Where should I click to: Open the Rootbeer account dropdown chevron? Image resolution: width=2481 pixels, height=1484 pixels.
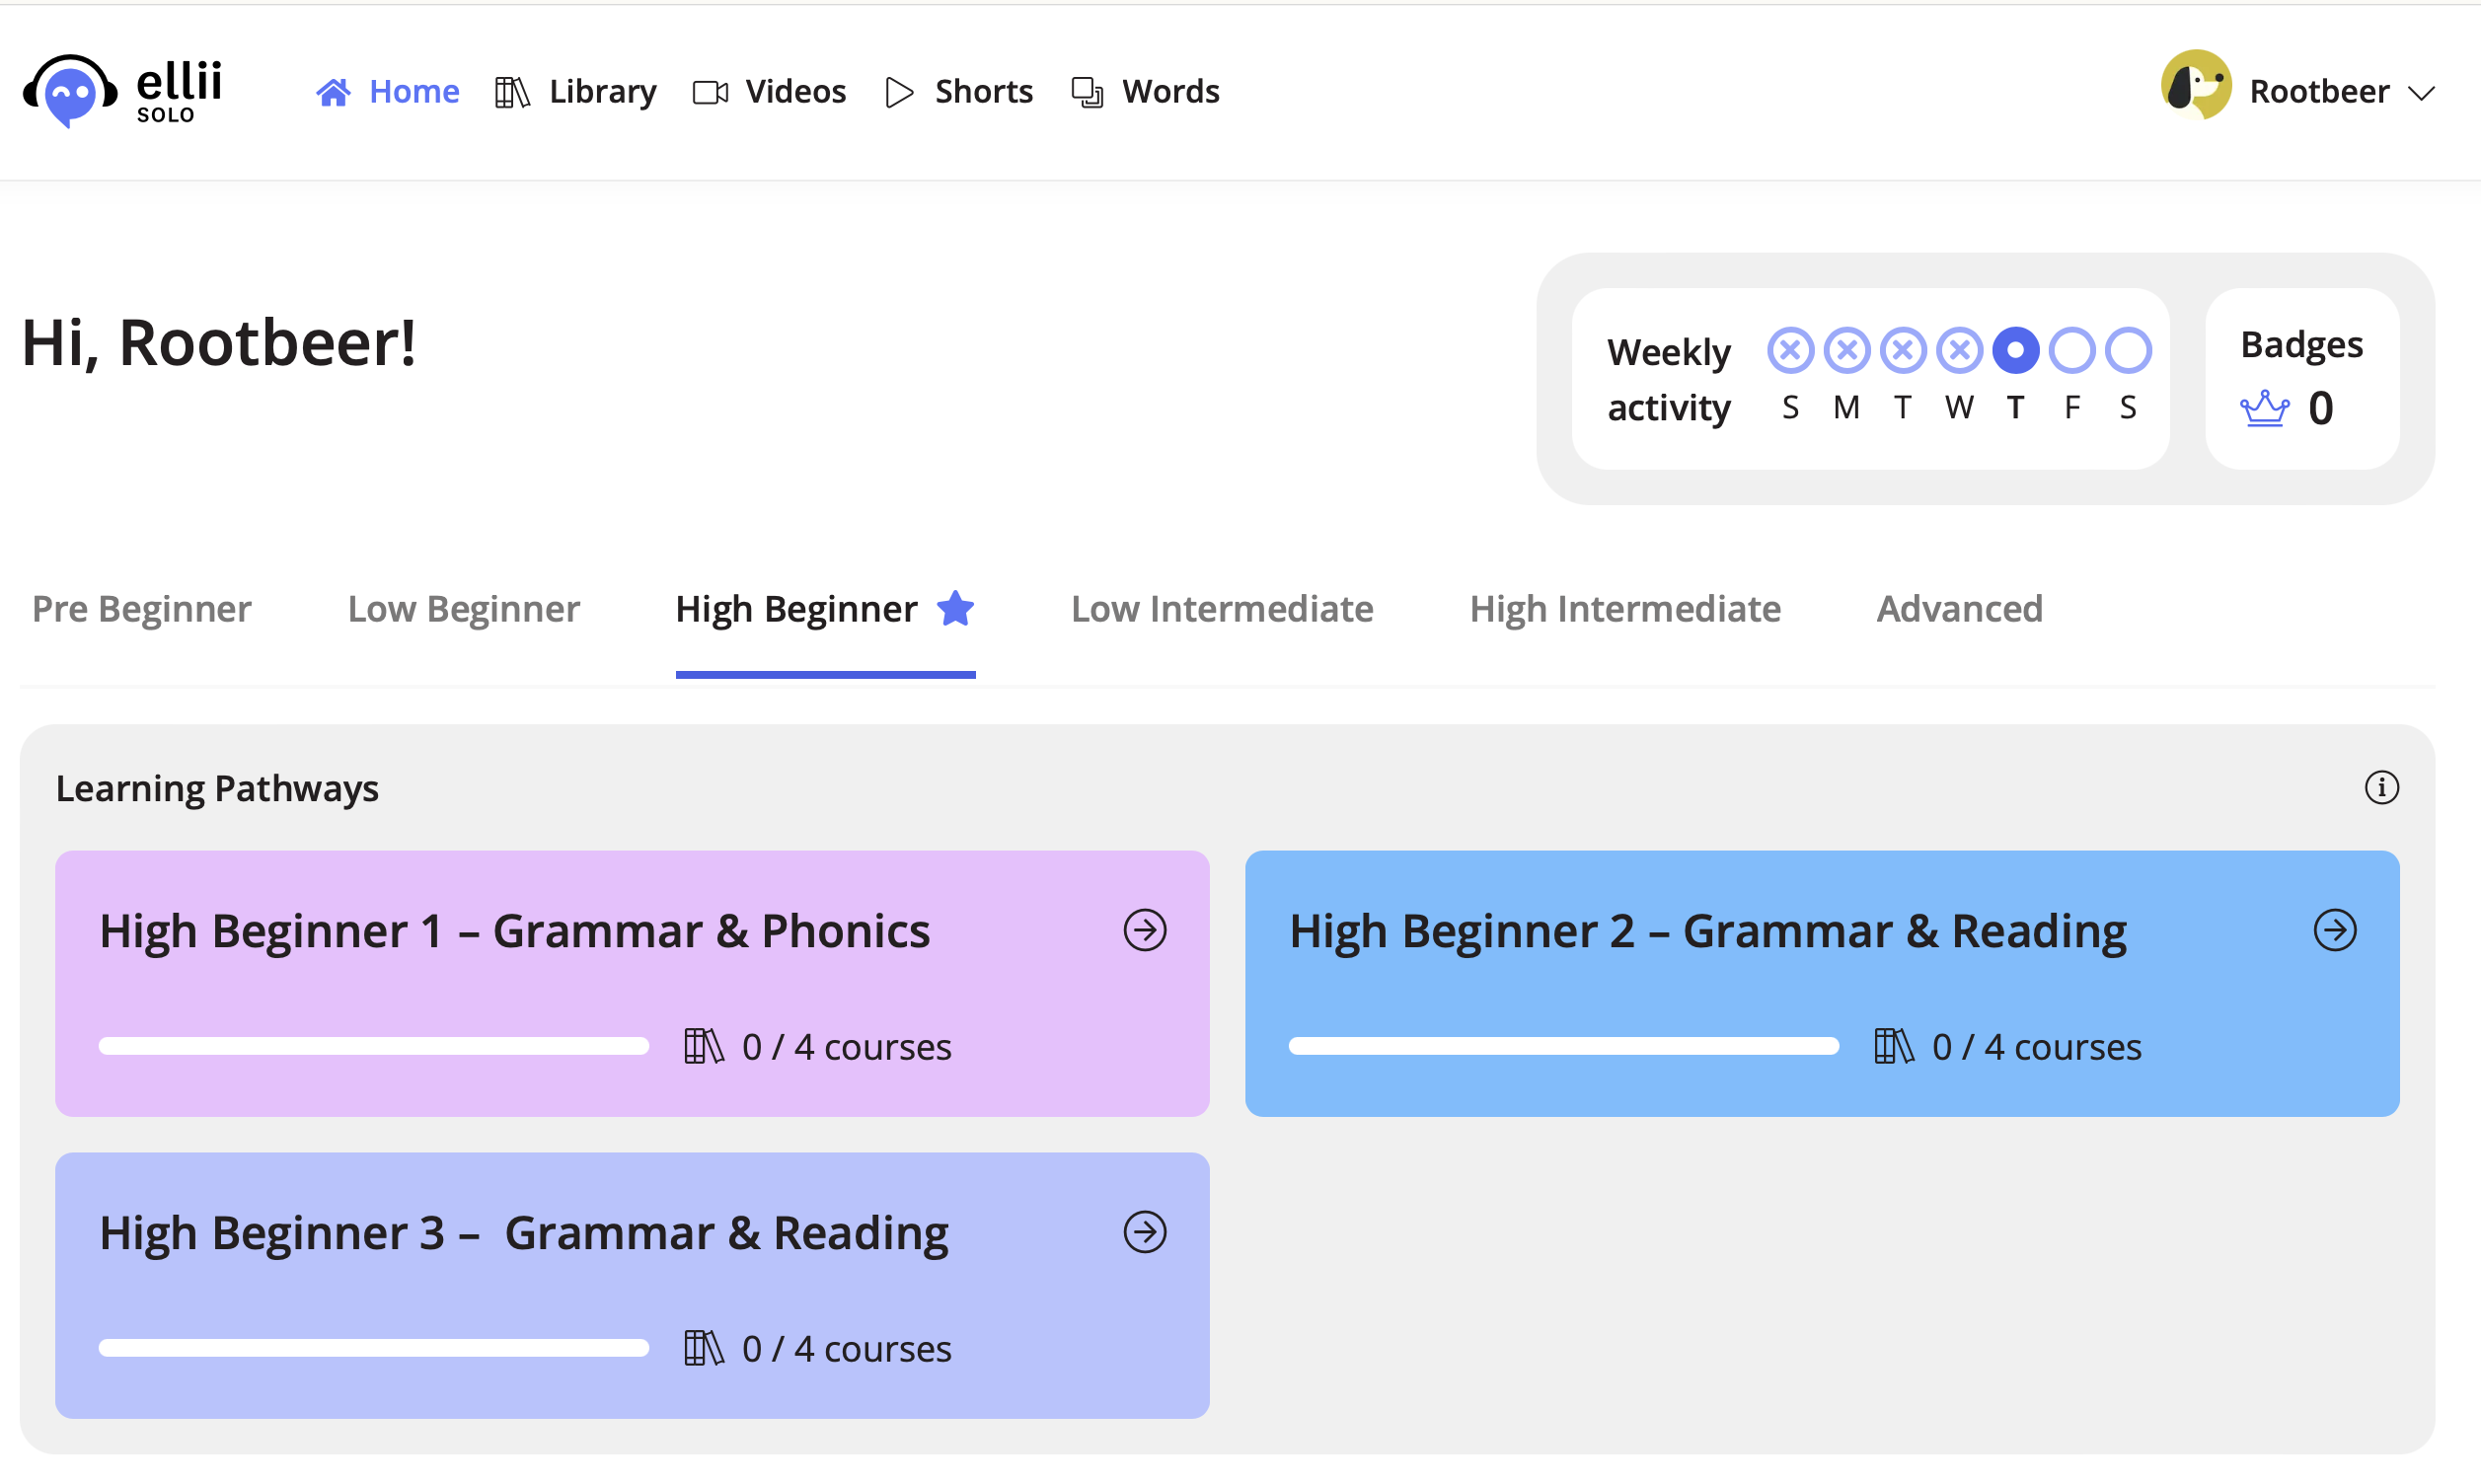pos(2421,94)
